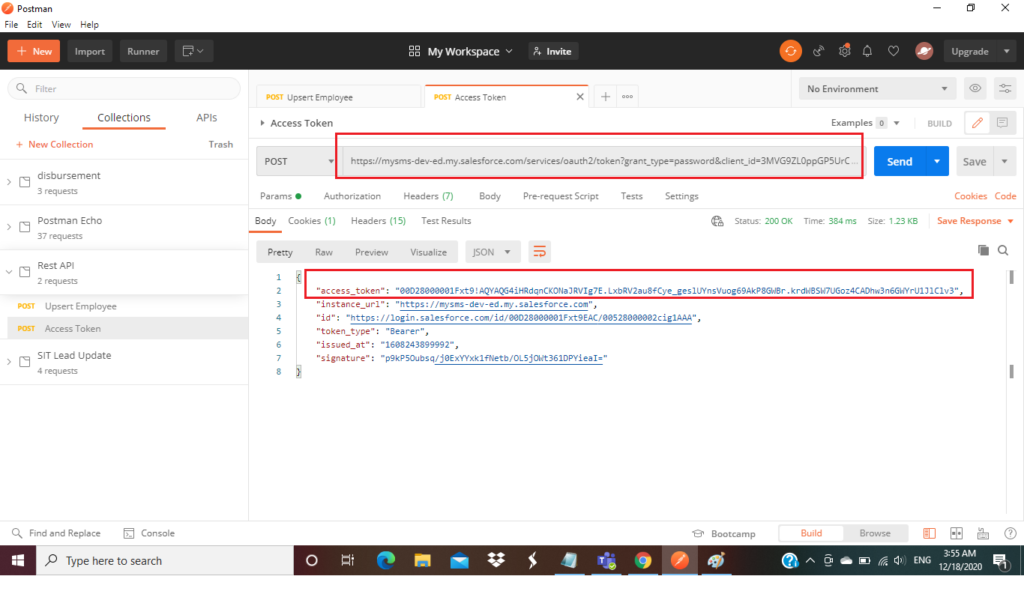Click the Invite button

[552, 51]
